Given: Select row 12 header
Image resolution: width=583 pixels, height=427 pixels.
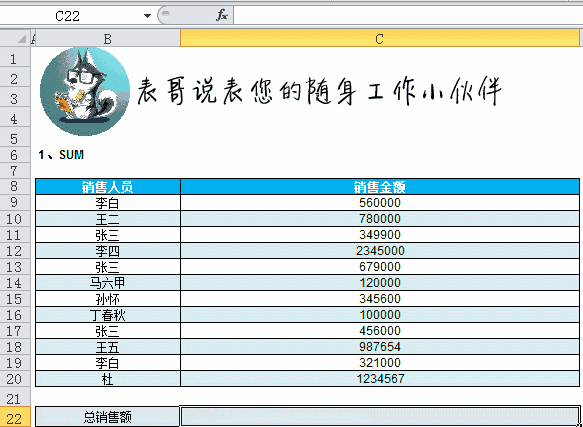Looking at the screenshot, I should pyautogui.click(x=14, y=251).
